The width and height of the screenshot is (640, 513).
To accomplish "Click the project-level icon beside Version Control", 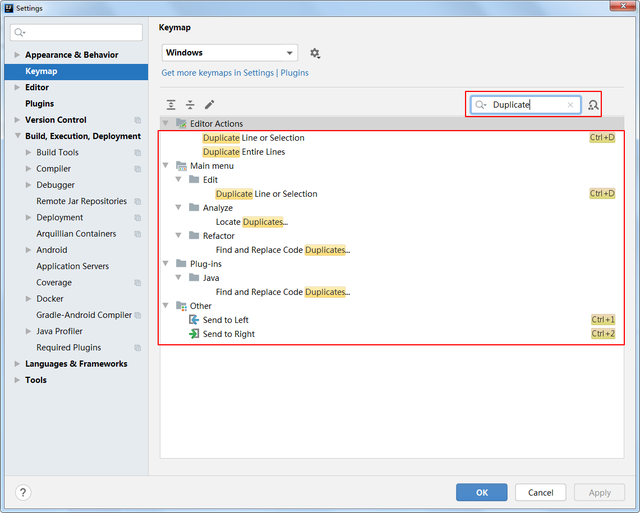I will point(138,120).
